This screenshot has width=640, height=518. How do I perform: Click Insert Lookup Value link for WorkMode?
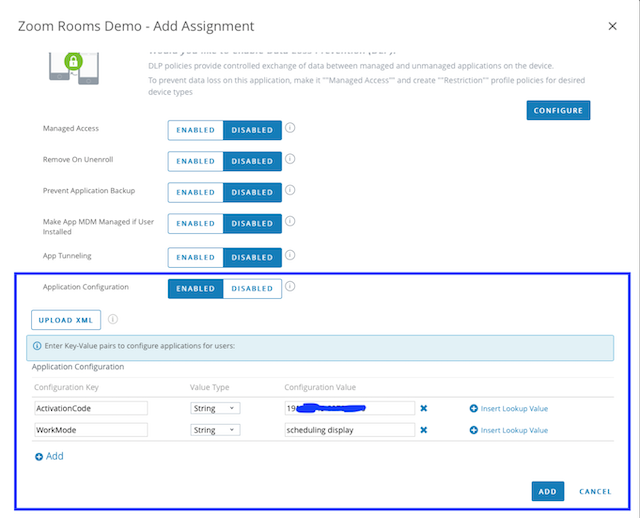514,430
